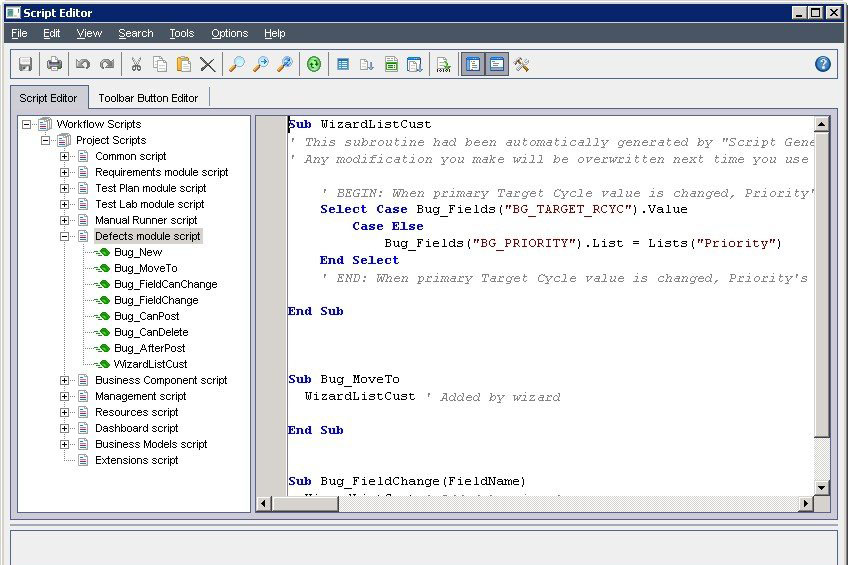Expand the Test Plan module script node

coord(64,188)
